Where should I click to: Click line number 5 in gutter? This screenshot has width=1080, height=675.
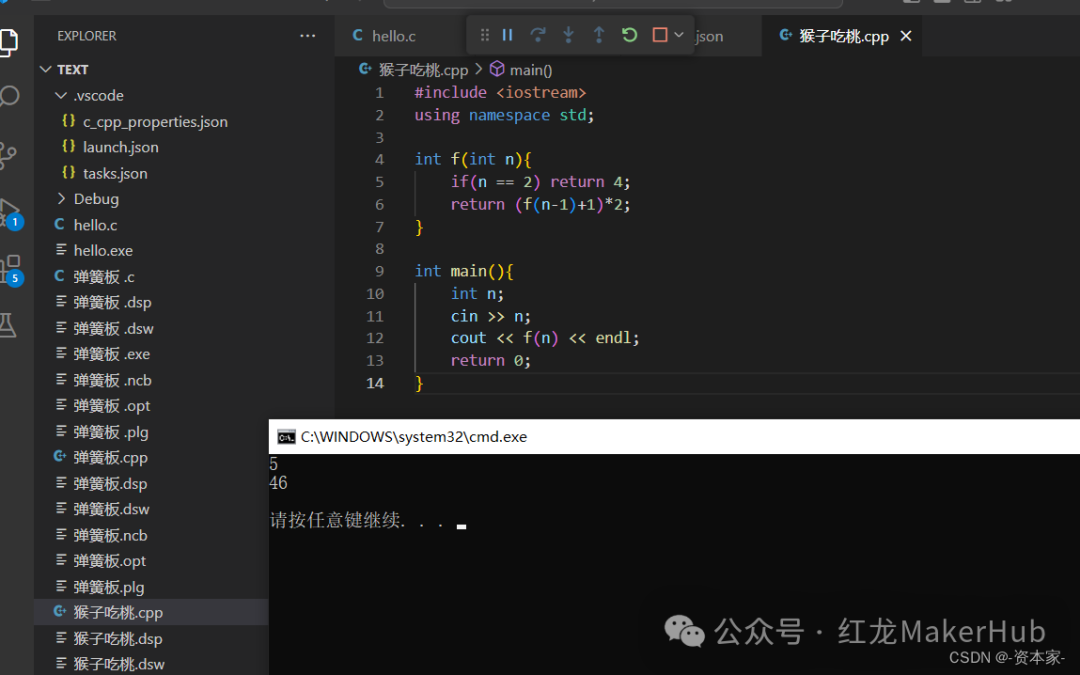coord(380,182)
